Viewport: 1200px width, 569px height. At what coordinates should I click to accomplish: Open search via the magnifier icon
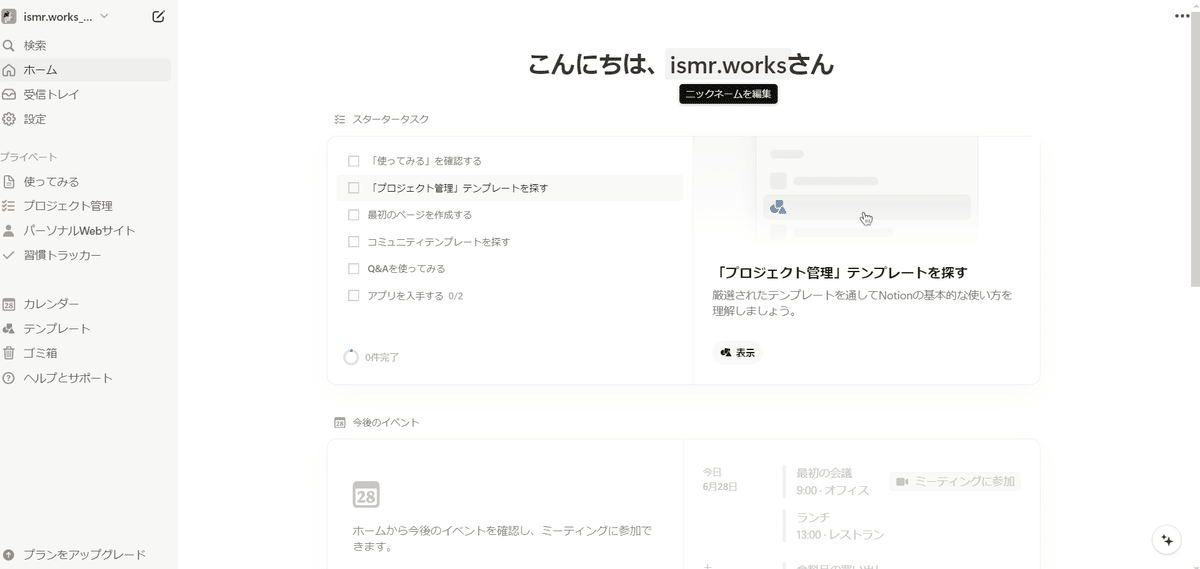coord(9,46)
